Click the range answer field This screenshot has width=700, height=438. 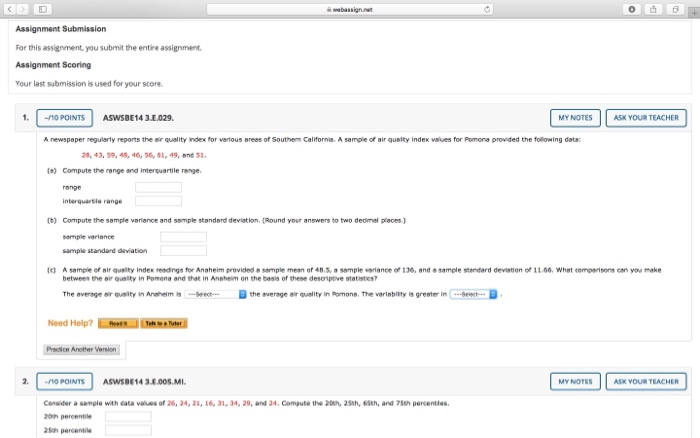(158, 187)
